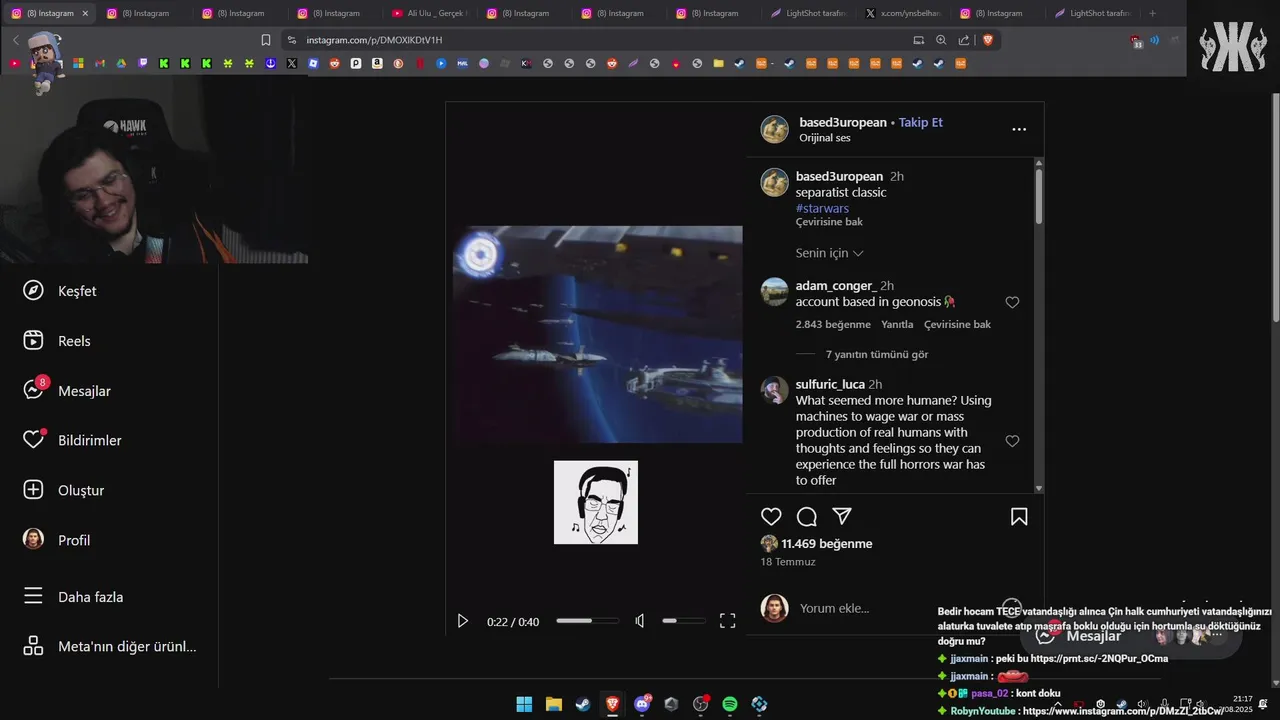Viewport: 1280px width, 720px height.
Task: Open Steam from the taskbar
Action: [x=582, y=704]
